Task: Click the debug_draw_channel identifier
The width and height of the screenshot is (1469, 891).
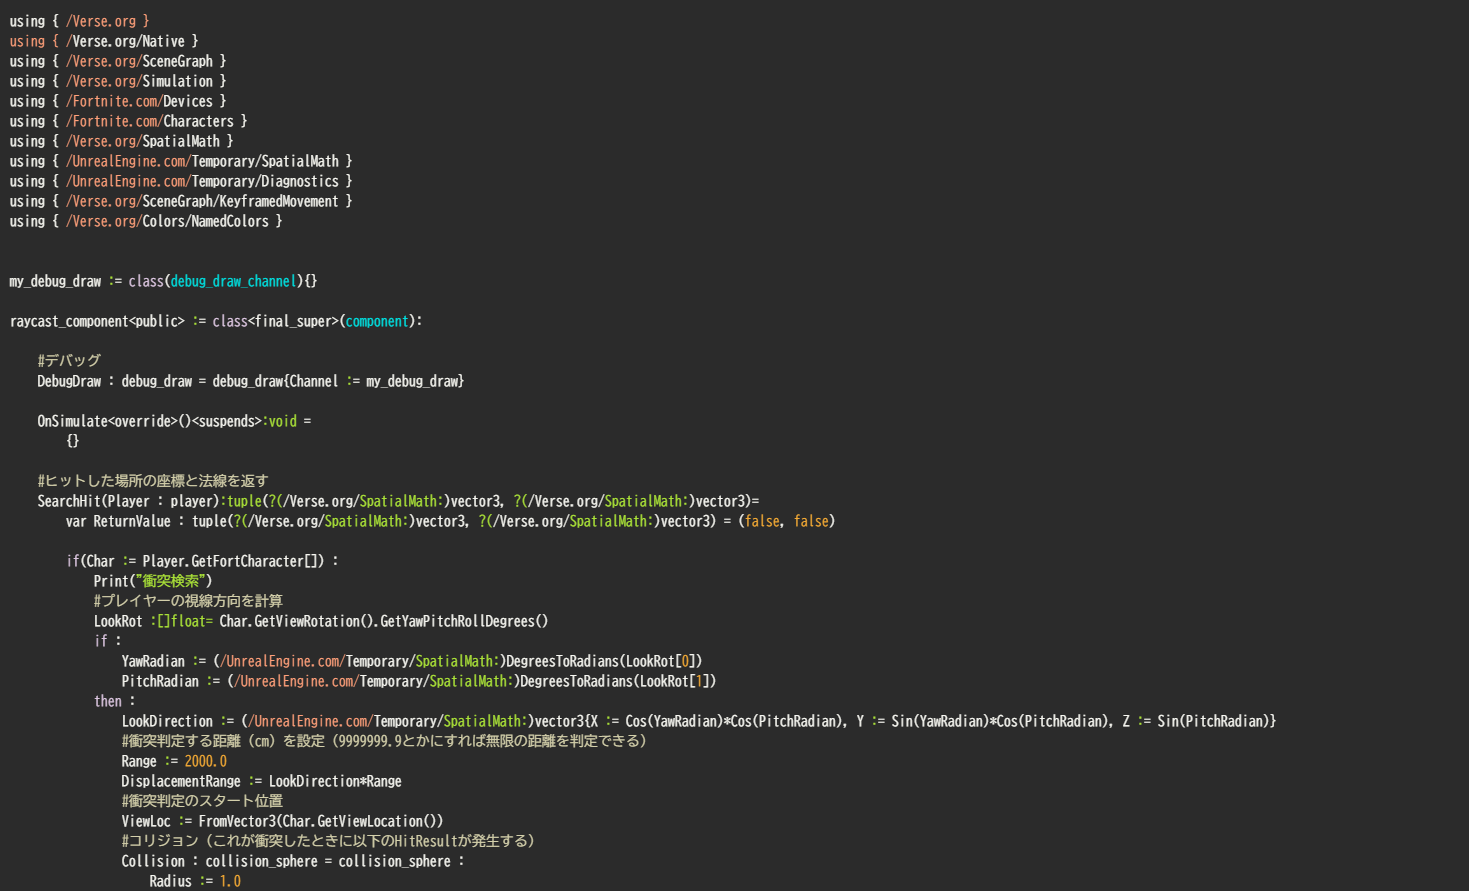Action: tap(233, 281)
